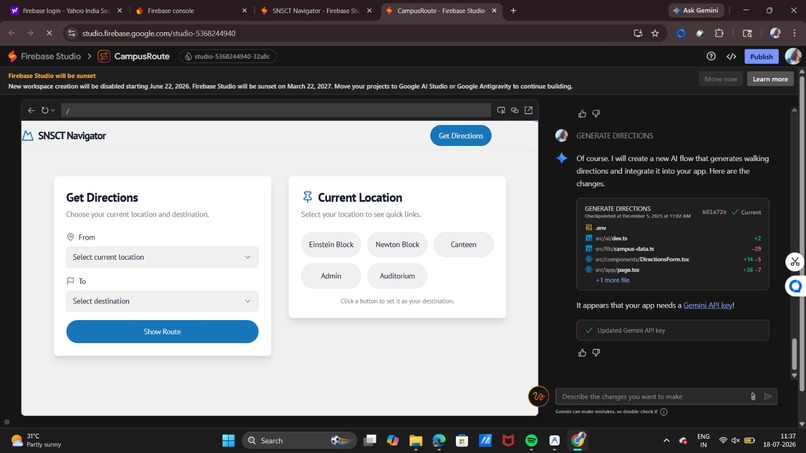Screen dimensions: 806x453
Task: Switch to Yahoo India search tab
Action: point(66,10)
